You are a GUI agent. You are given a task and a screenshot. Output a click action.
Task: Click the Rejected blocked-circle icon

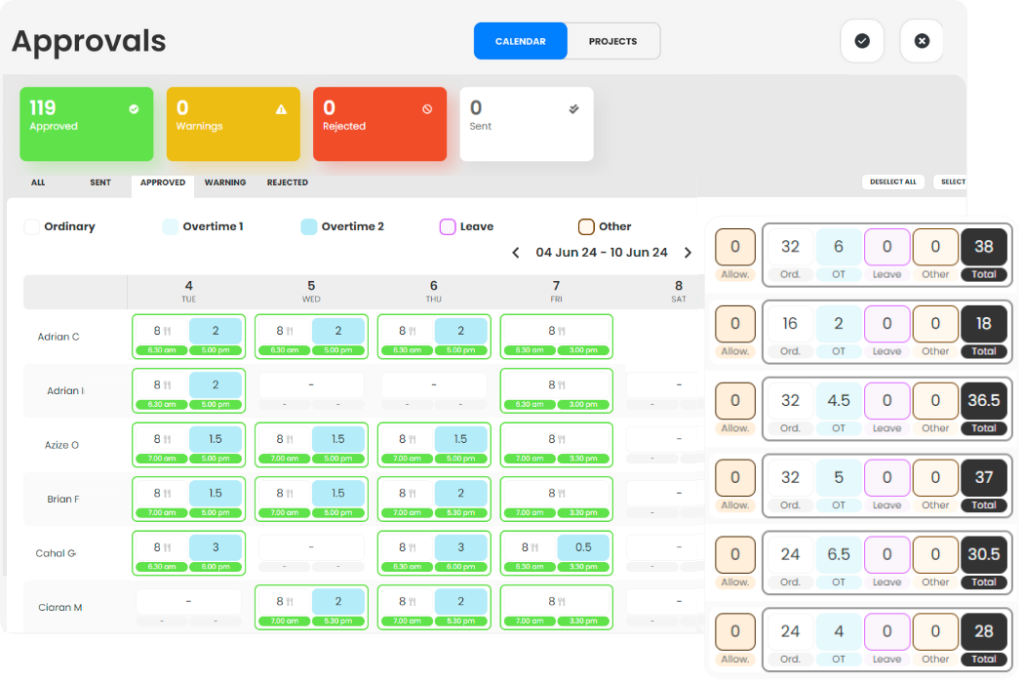[x=428, y=106]
